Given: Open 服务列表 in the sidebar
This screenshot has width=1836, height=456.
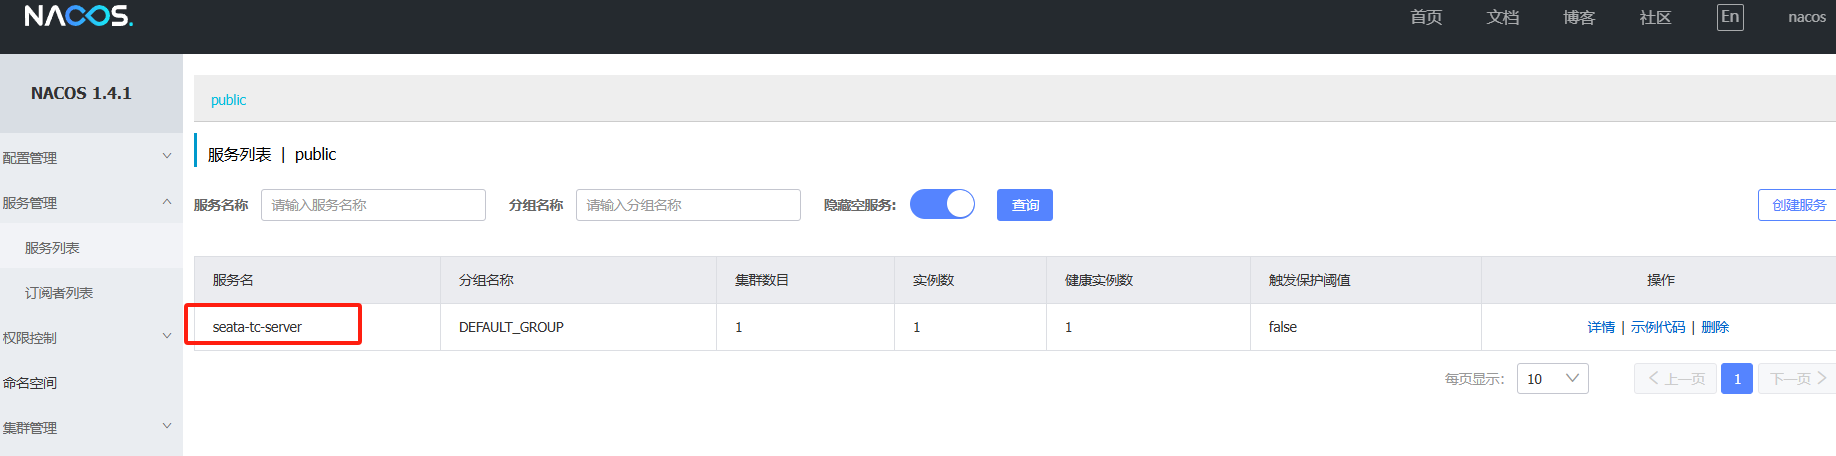Looking at the screenshot, I should [x=52, y=248].
